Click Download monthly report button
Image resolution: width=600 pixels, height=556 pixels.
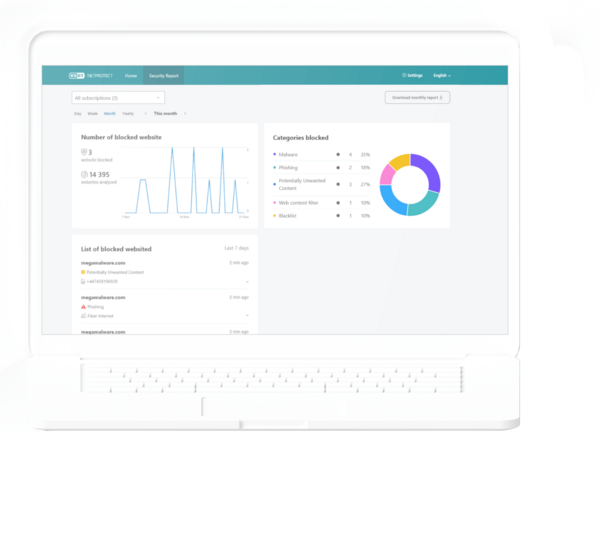417,97
